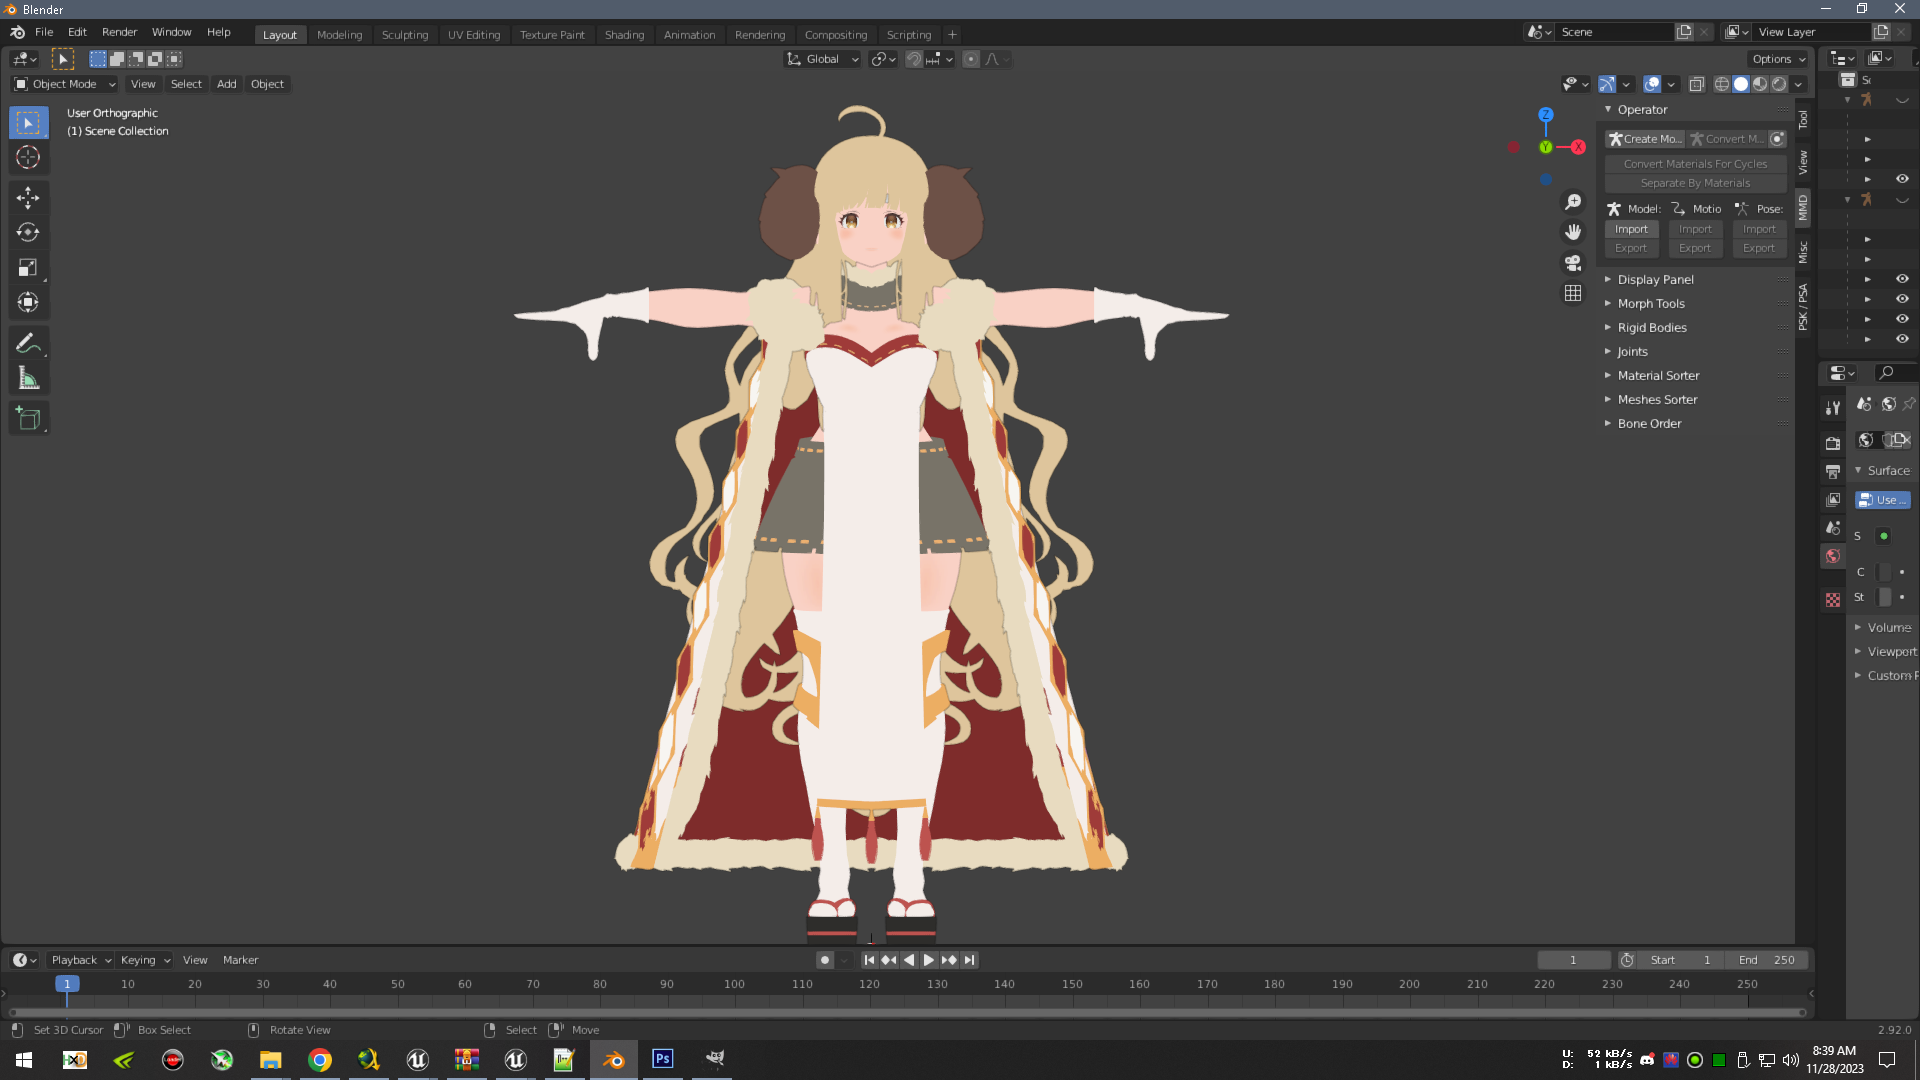
Task: Open the Windows Start menu
Action: point(24,1059)
